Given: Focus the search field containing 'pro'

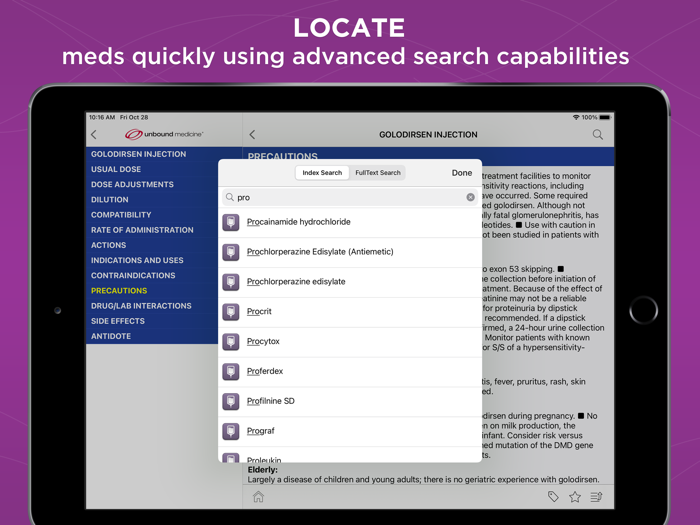Looking at the screenshot, I should pos(350,197).
